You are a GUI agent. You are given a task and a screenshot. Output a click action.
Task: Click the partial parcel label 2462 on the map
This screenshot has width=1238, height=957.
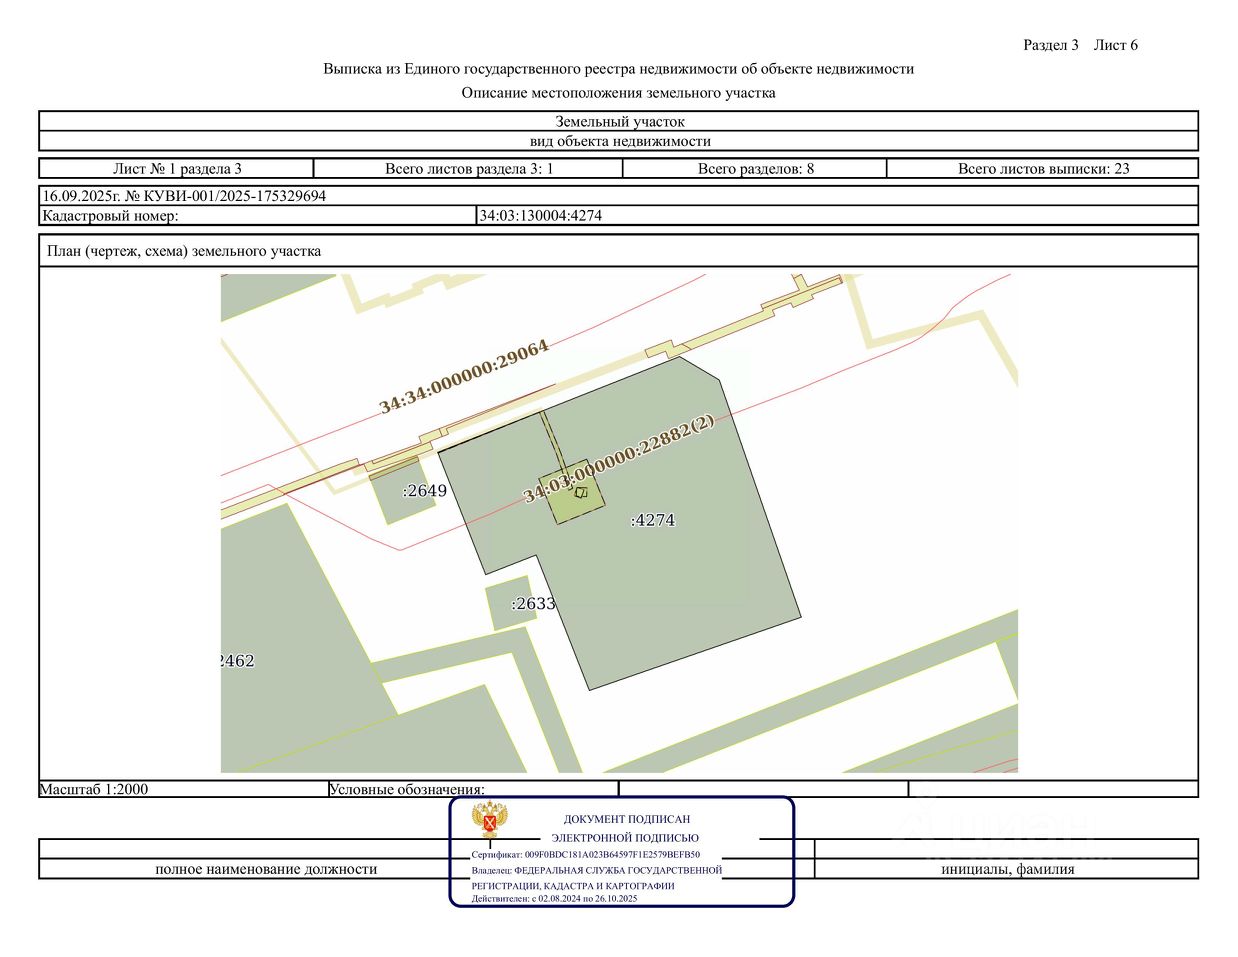[x=238, y=661]
